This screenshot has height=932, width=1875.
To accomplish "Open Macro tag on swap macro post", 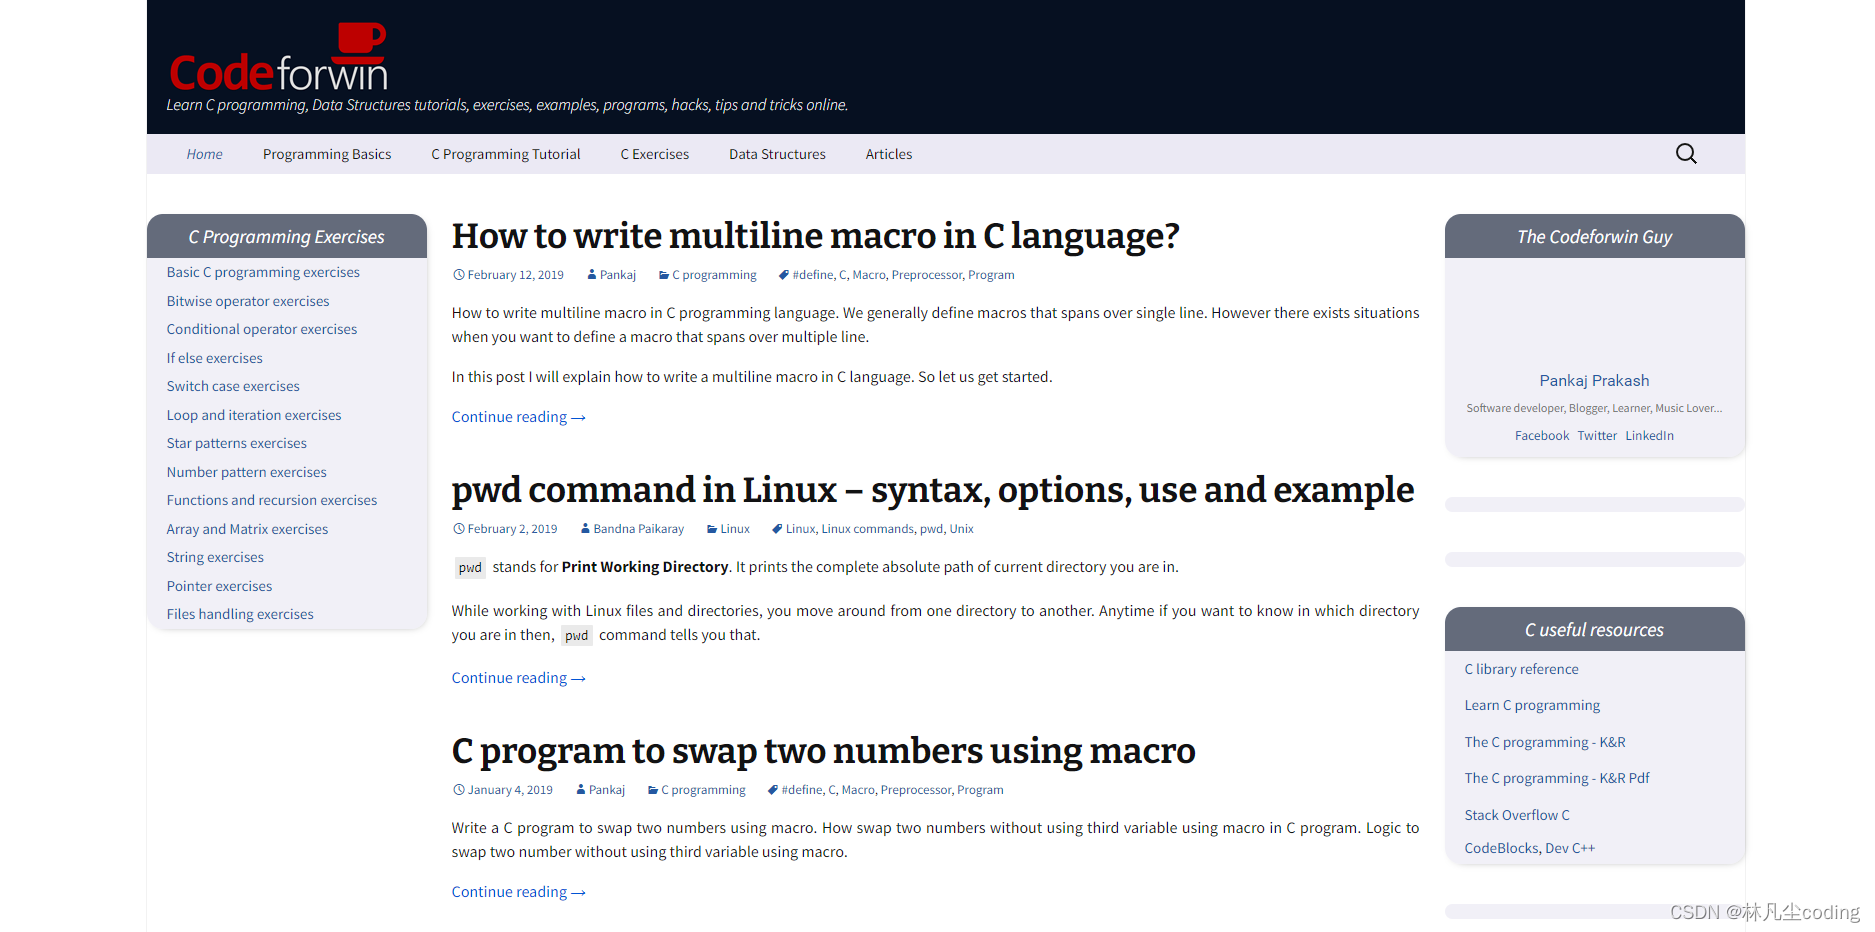I will 858,790.
